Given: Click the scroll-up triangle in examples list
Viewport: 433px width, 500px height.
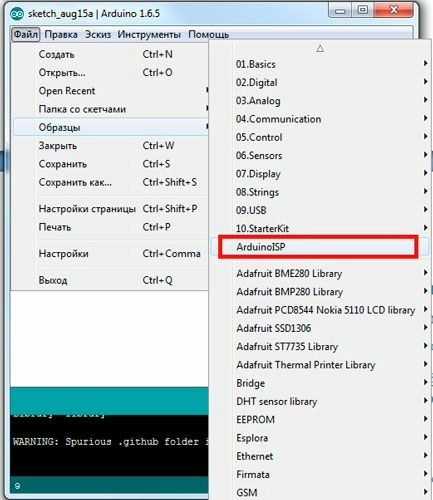Looking at the screenshot, I should coord(320,49).
